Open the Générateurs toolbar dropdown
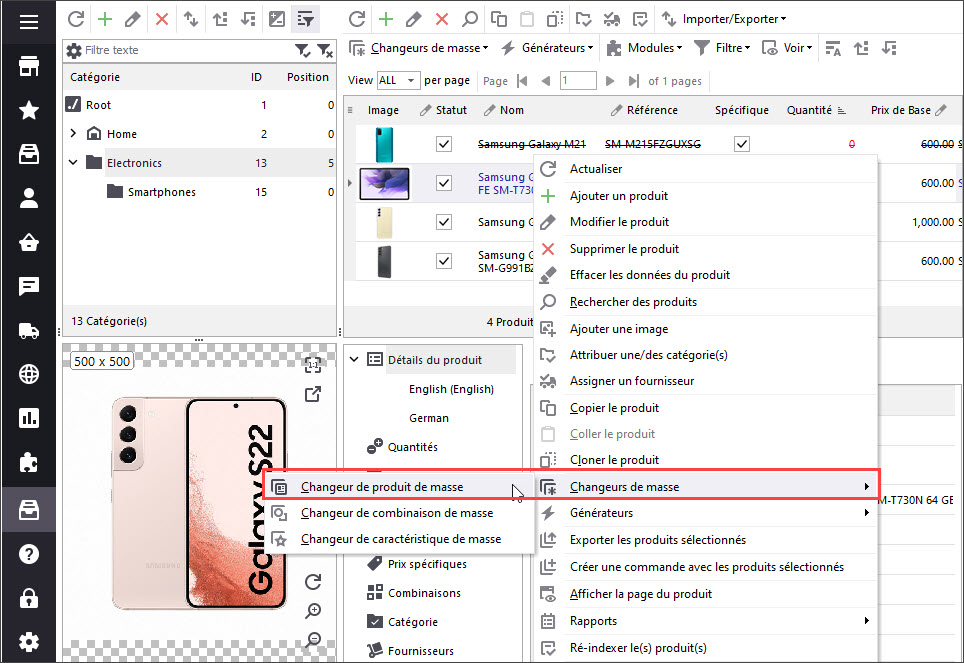Viewport: 964px width, 663px height. 547,48
